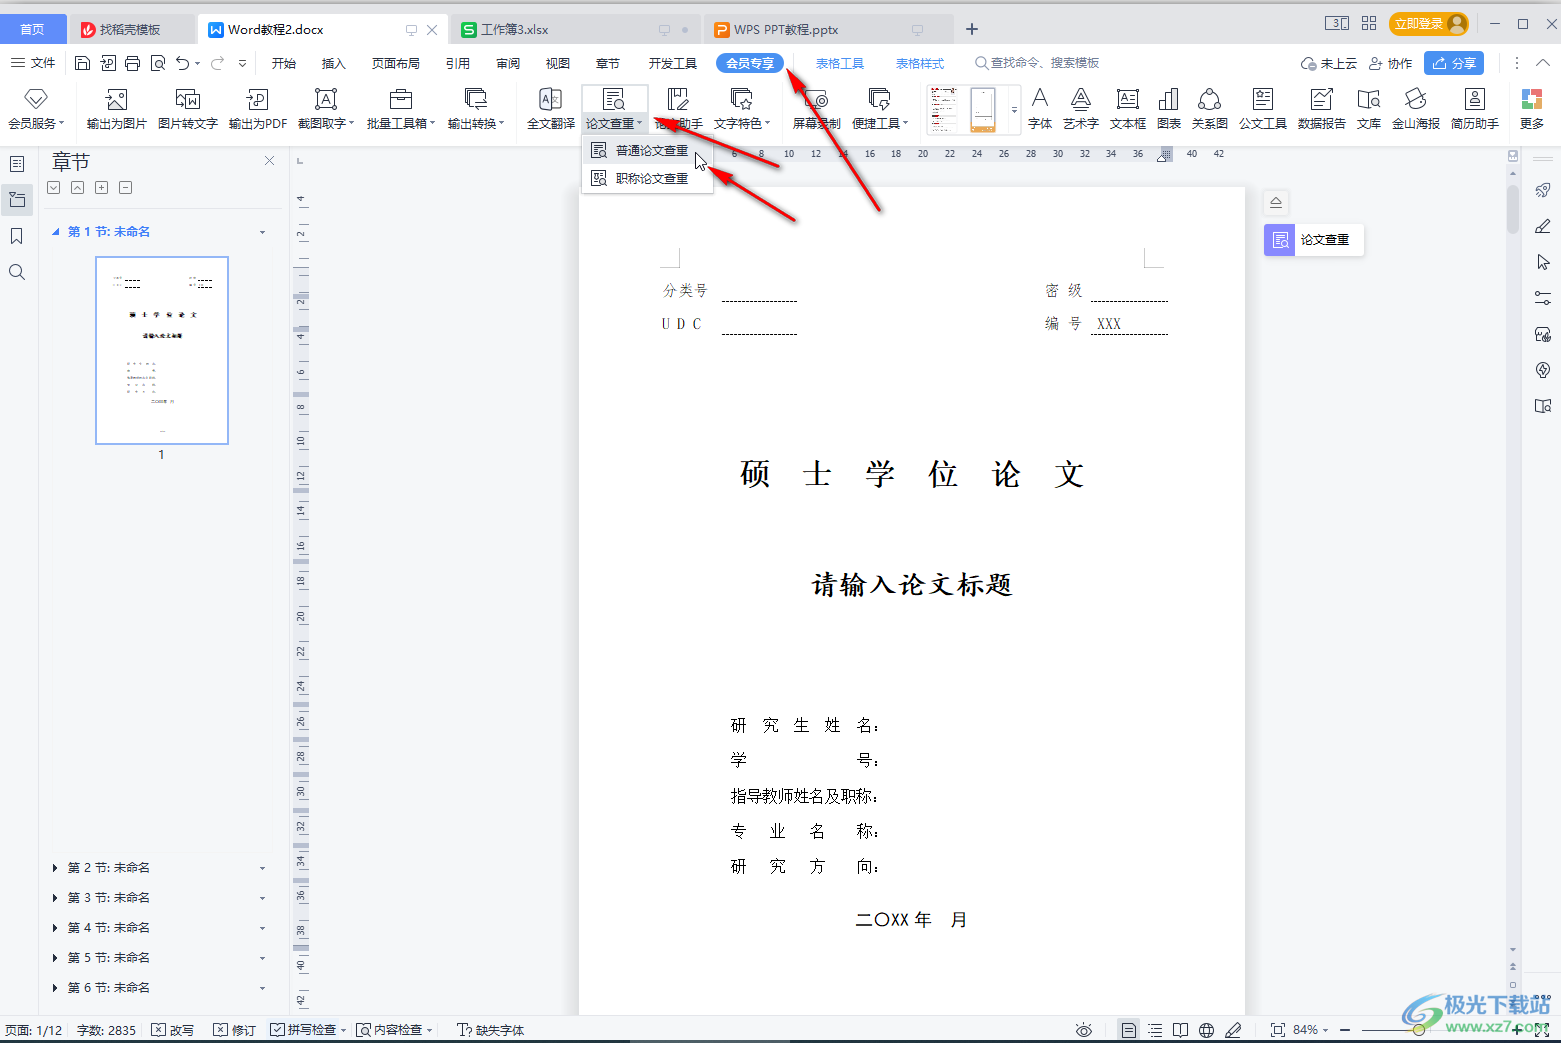1561x1043 pixels.
Task: Toggle outline view mode in status bar
Action: [1155, 1030]
